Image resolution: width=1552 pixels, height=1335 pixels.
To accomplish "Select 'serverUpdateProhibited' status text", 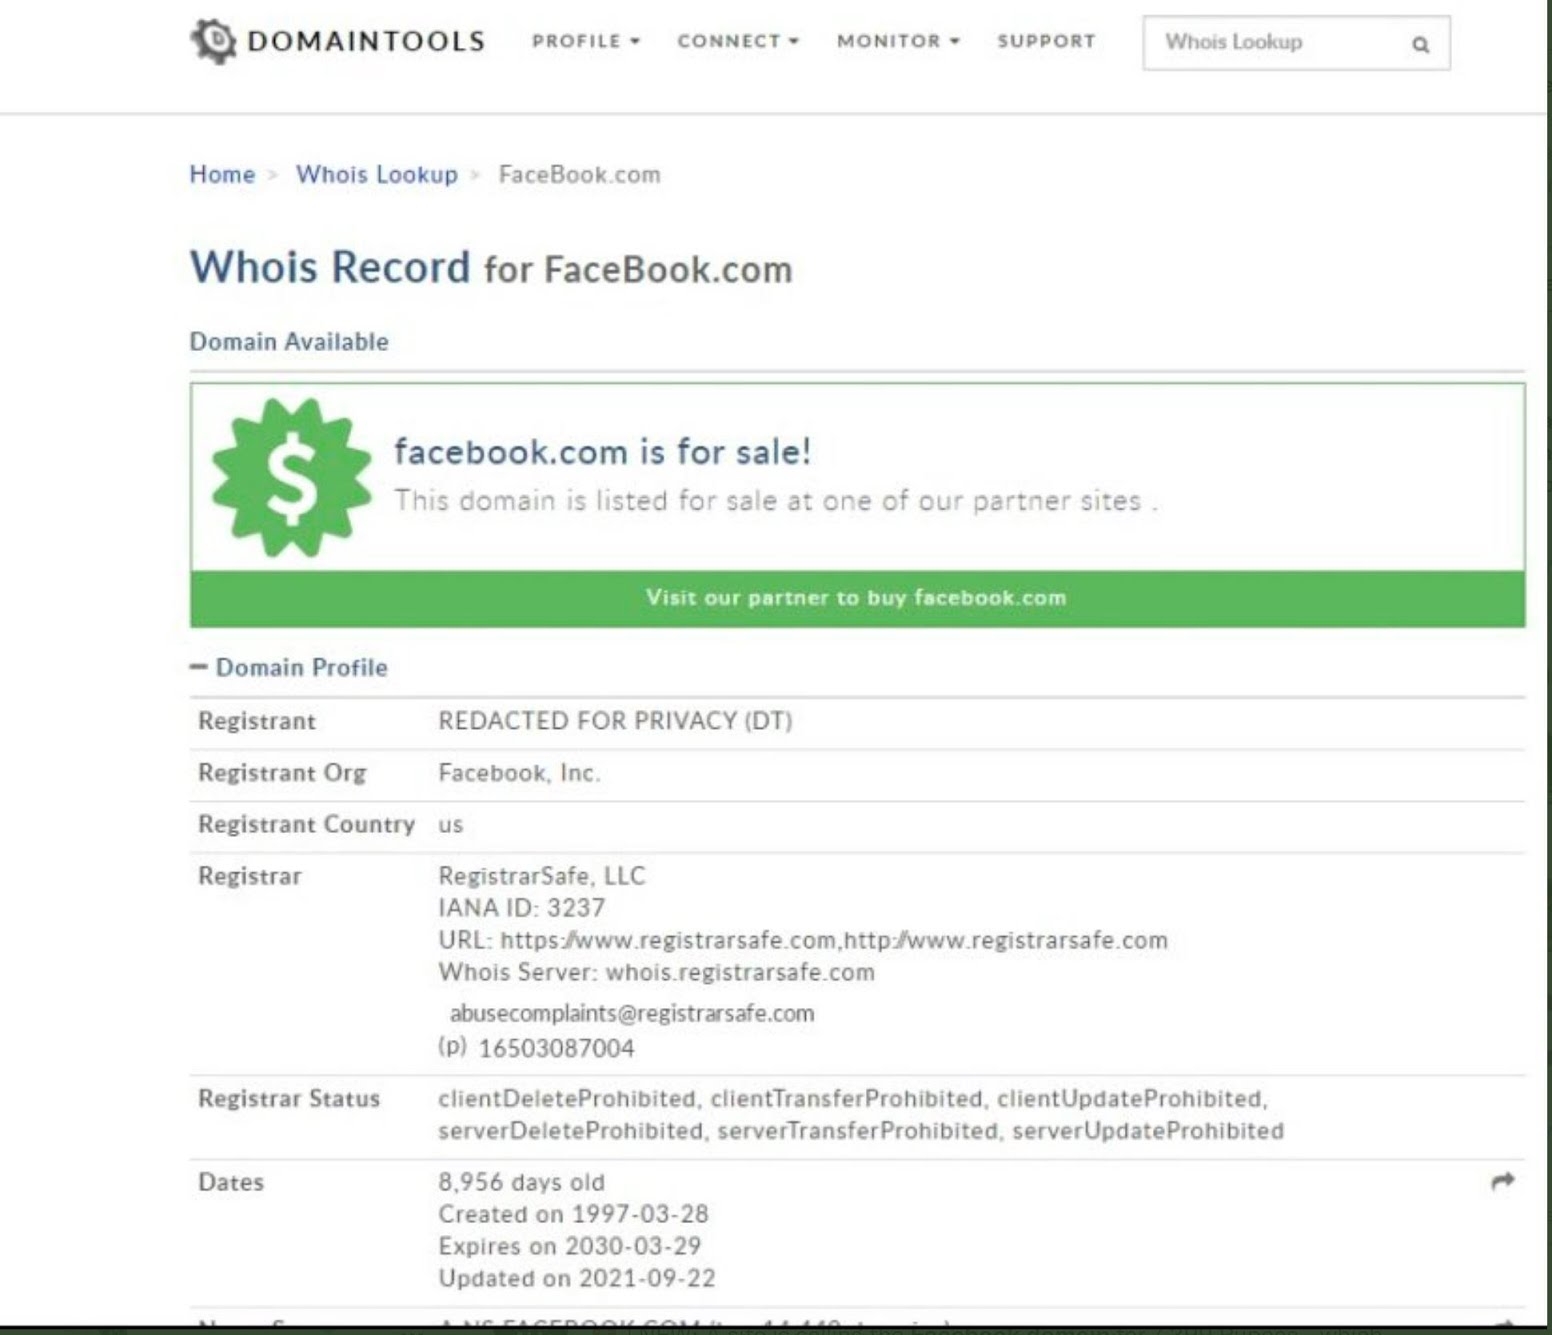I will (x=1148, y=1130).
